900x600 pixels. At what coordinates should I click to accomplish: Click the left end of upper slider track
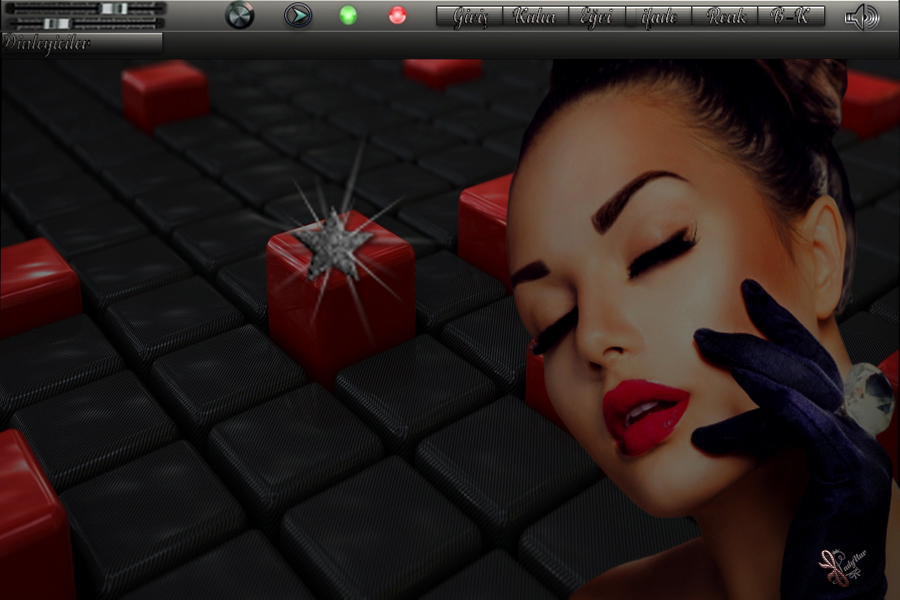point(12,8)
